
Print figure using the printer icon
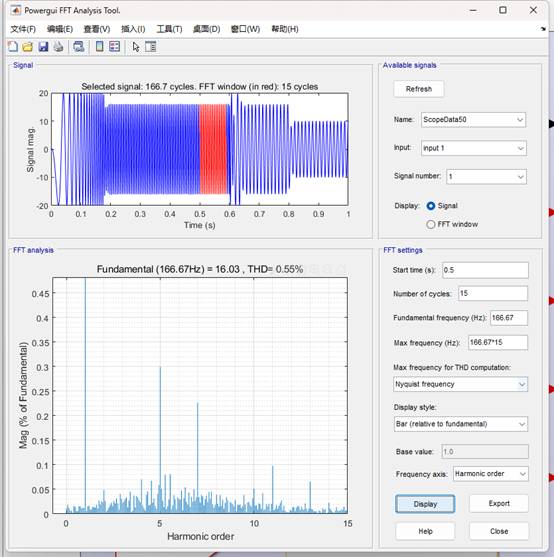tap(58, 47)
